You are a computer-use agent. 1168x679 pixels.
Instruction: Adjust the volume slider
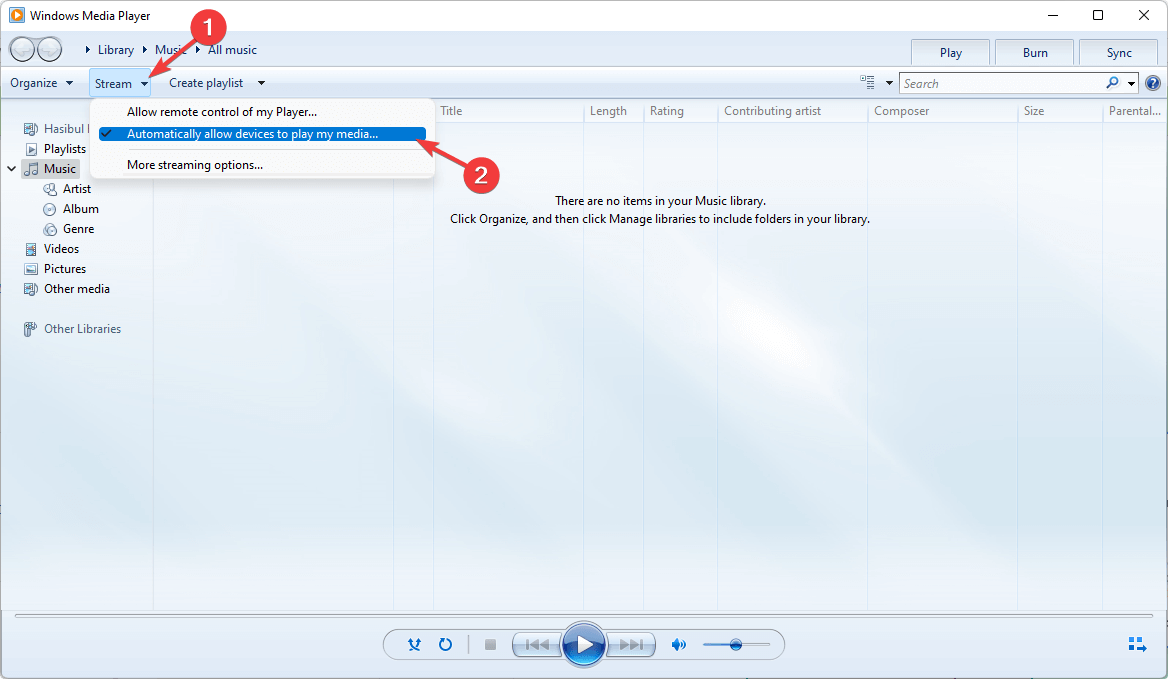pyautogui.click(x=736, y=645)
